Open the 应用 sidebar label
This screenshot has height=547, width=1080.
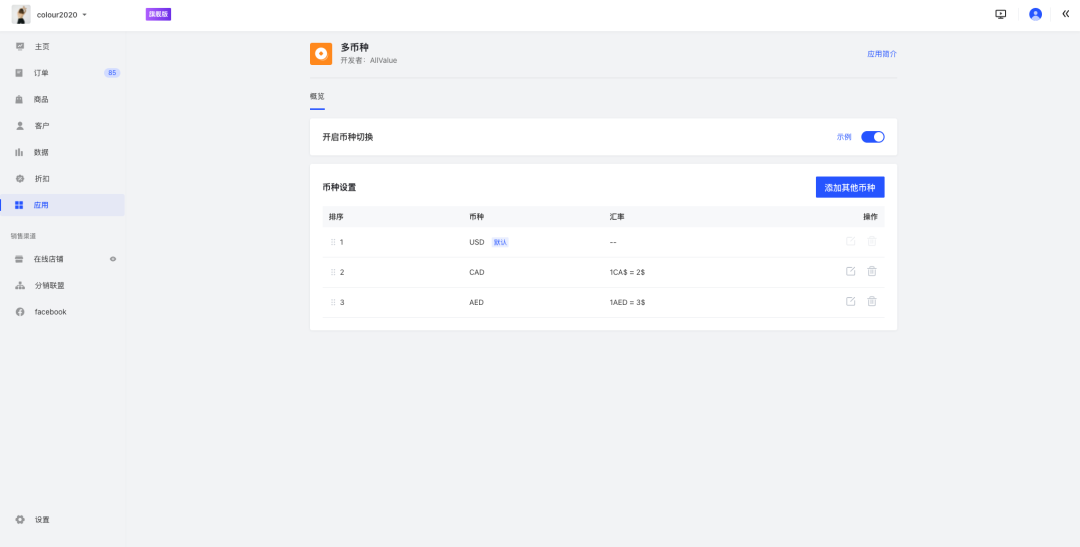(x=41, y=205)
